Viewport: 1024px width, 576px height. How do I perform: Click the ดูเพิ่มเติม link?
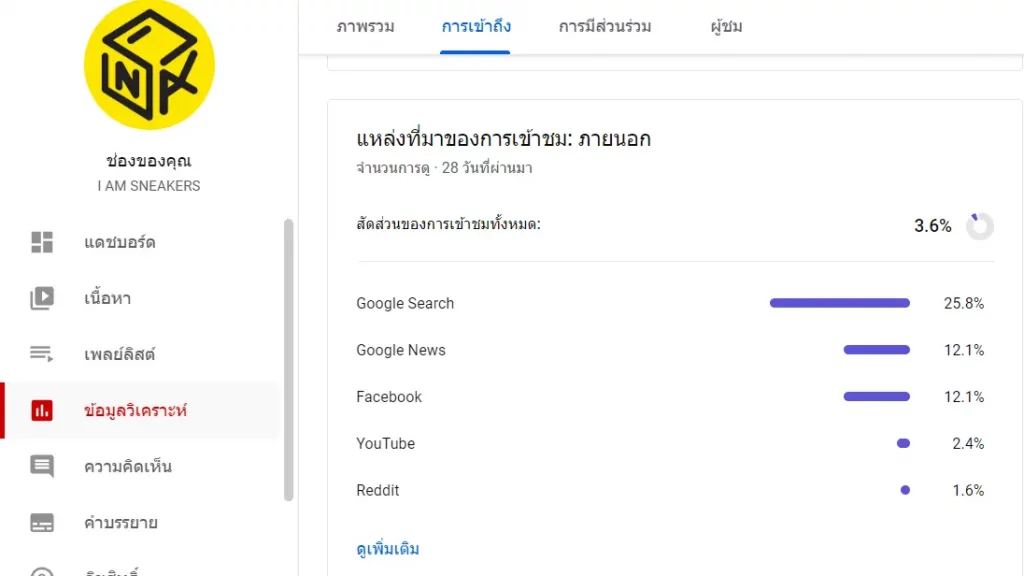388,549
